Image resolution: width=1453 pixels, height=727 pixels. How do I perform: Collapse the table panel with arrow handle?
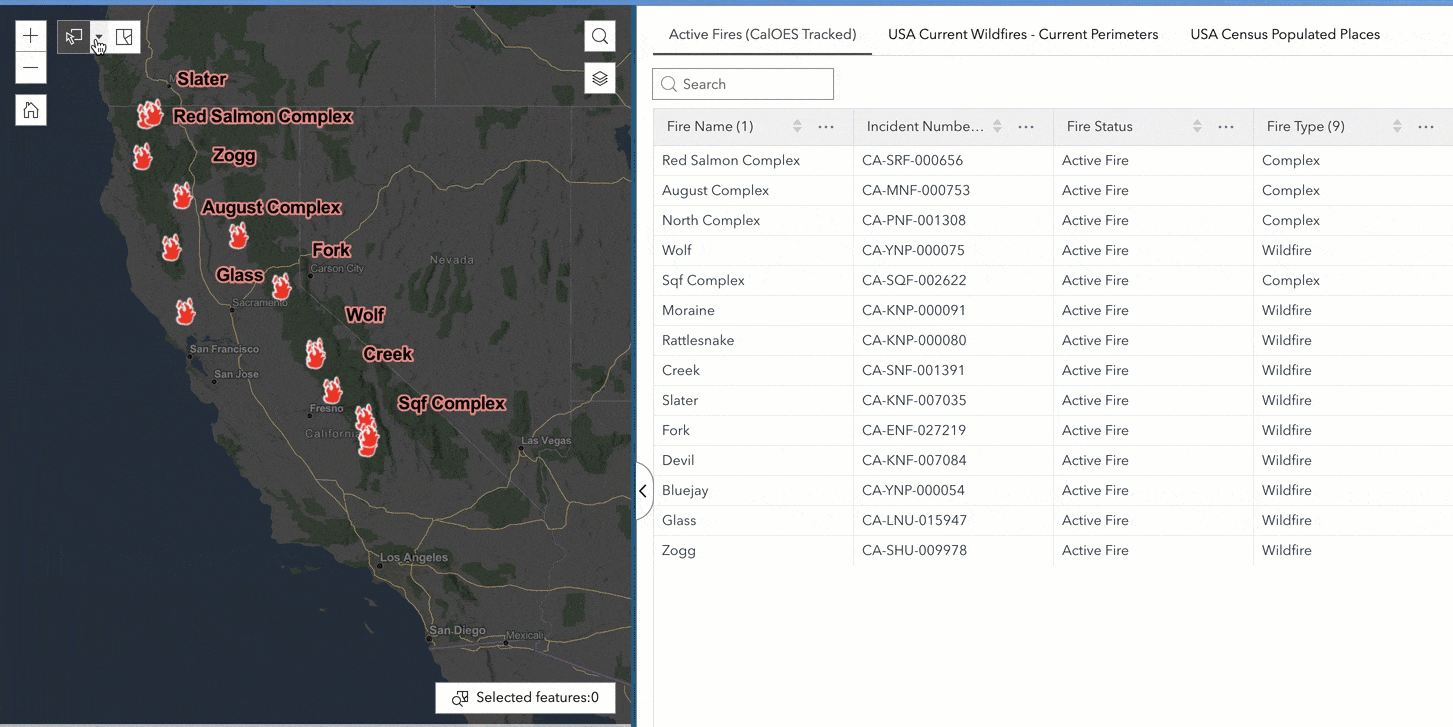point(643,491)
